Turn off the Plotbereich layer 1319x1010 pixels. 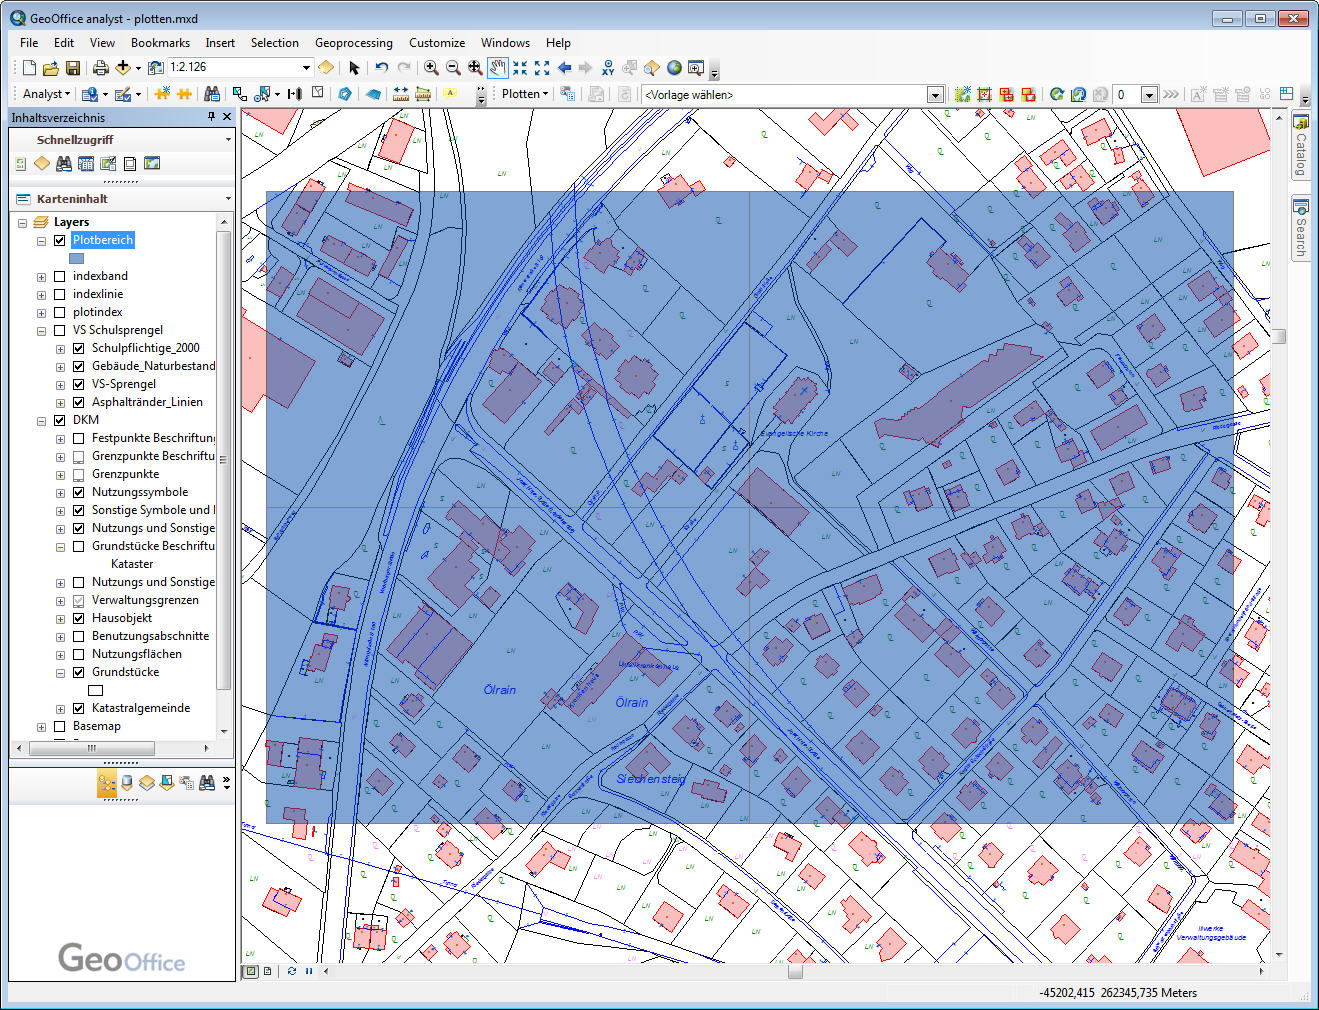tap(59, 240)
